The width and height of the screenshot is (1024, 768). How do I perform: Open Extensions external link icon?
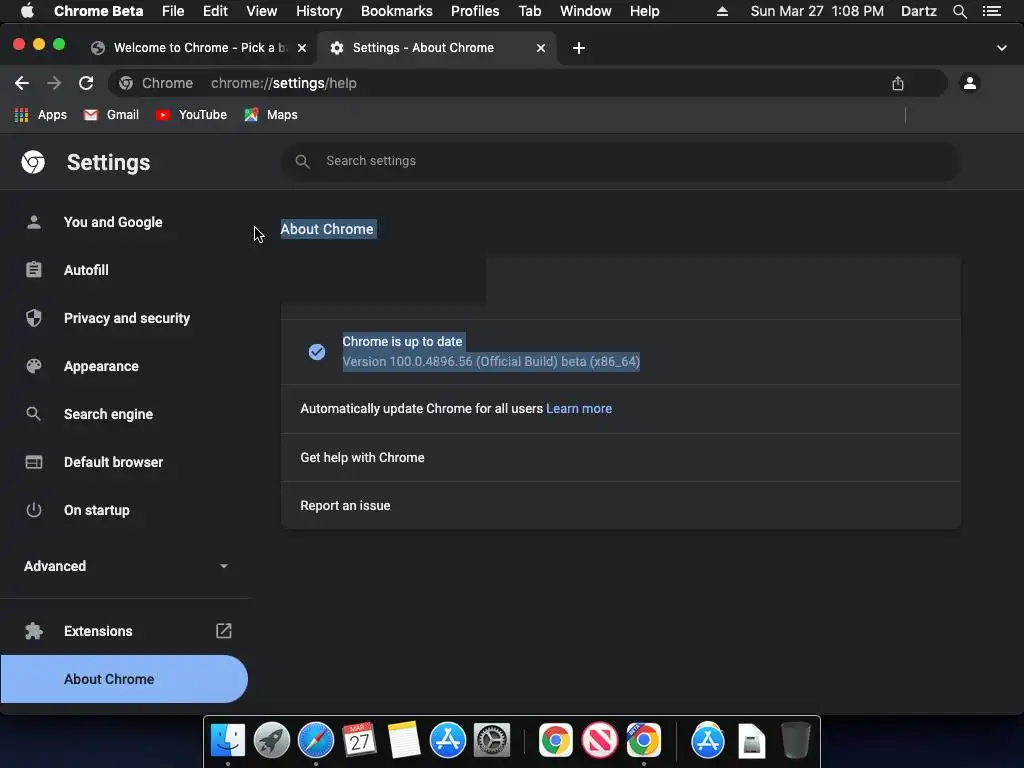click(x=223, y=631)
